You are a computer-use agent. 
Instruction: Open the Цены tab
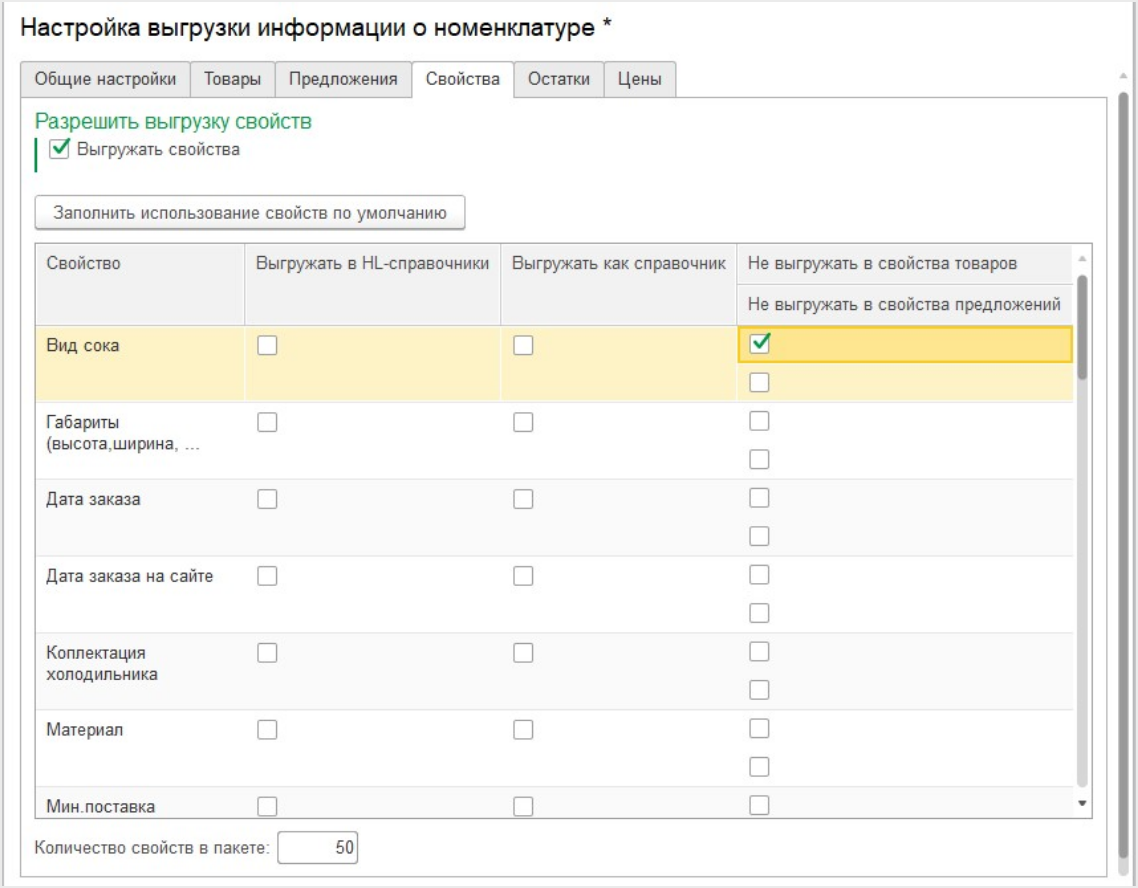639,80
